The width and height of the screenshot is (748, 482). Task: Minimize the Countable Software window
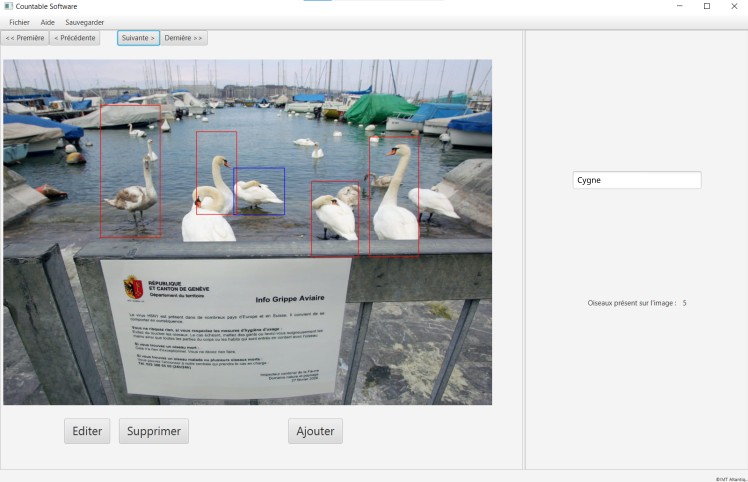[679, 6]
